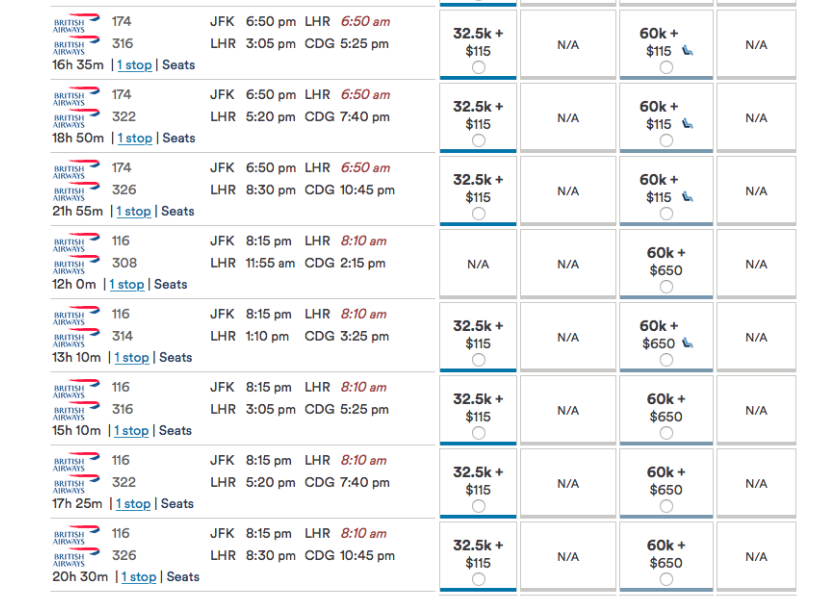Screen dimensions: 824x596
Task: Open Seats for the 18h 50m itinerary
Action: click(x=179, y=138)
